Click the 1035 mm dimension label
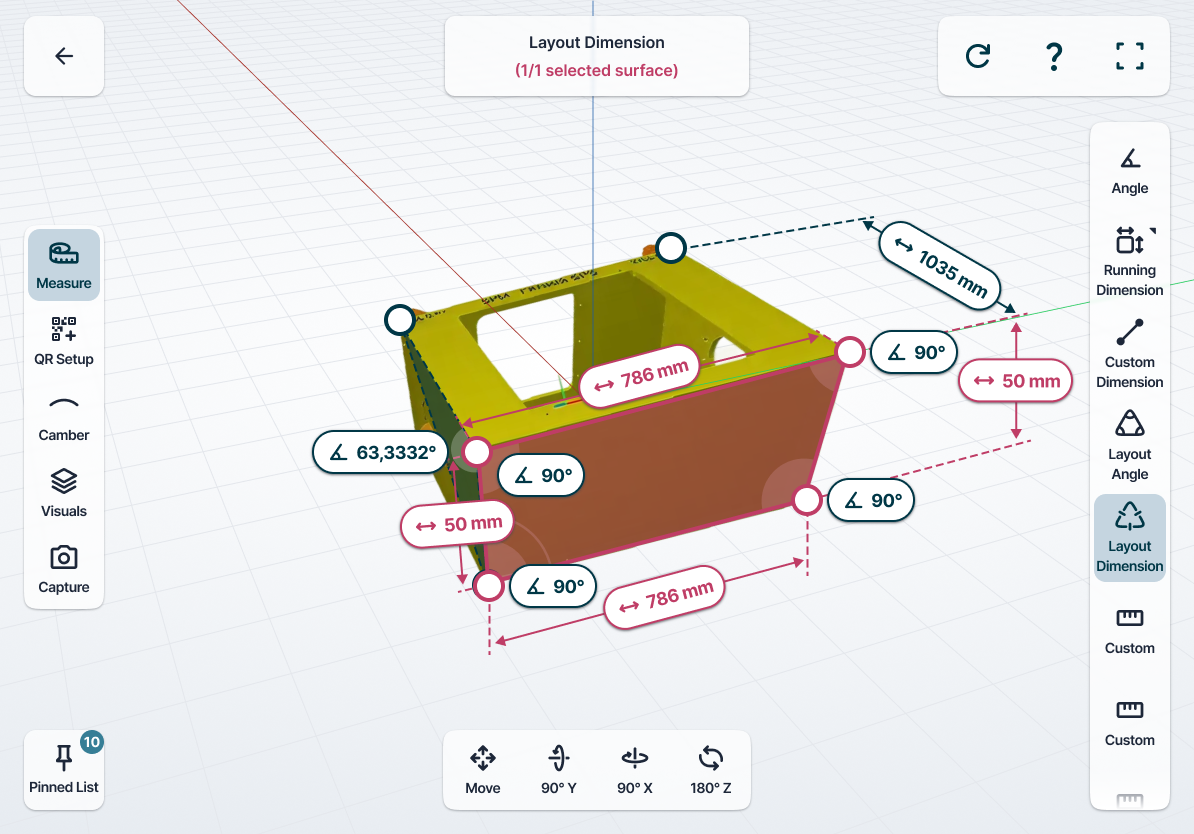 tap(939, 266)
